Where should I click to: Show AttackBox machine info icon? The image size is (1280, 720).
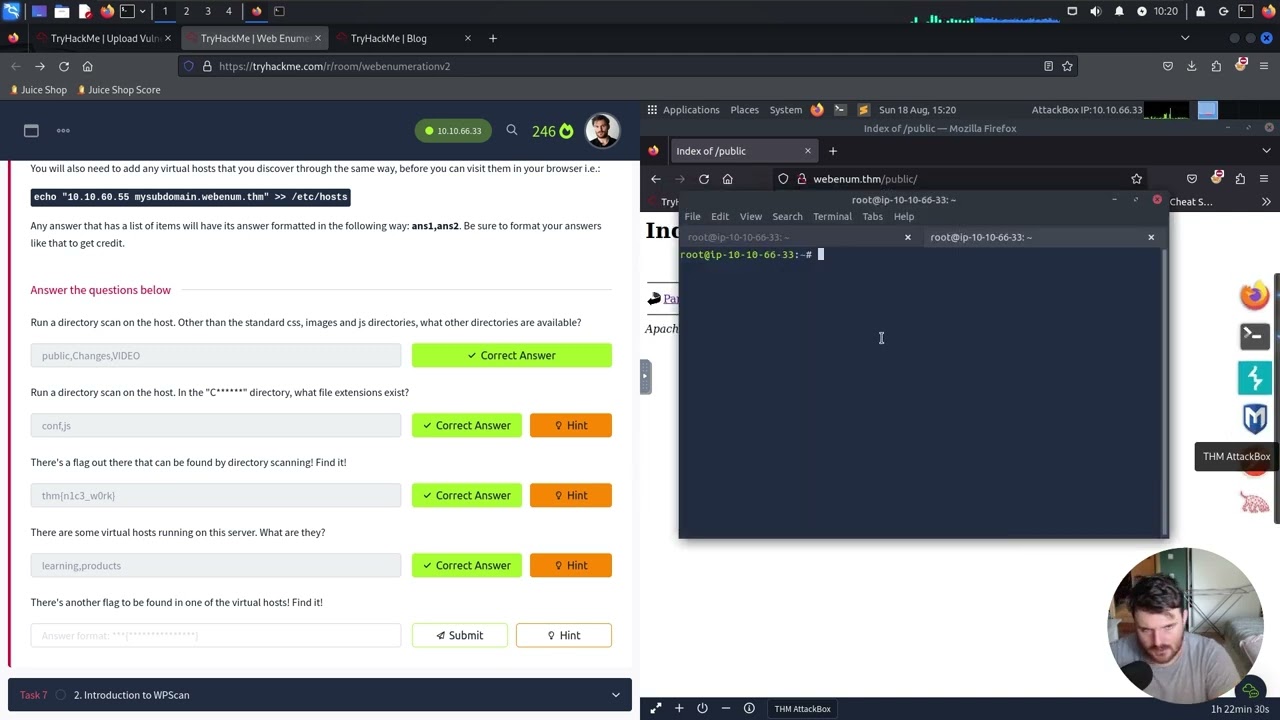749,709
